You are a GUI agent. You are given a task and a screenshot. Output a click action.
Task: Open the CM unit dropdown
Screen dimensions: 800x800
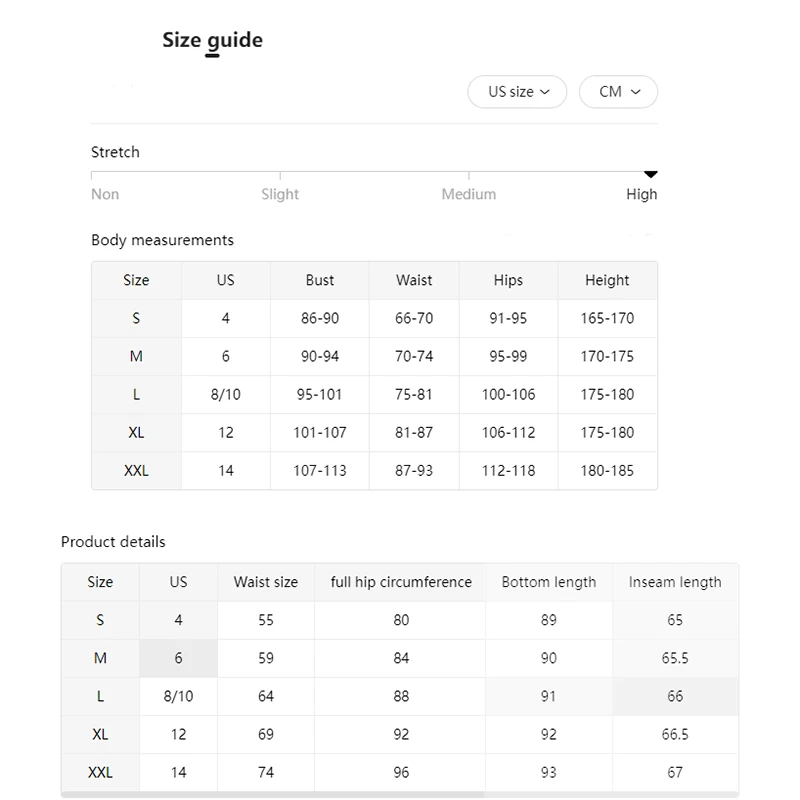(x=618, y=92)
